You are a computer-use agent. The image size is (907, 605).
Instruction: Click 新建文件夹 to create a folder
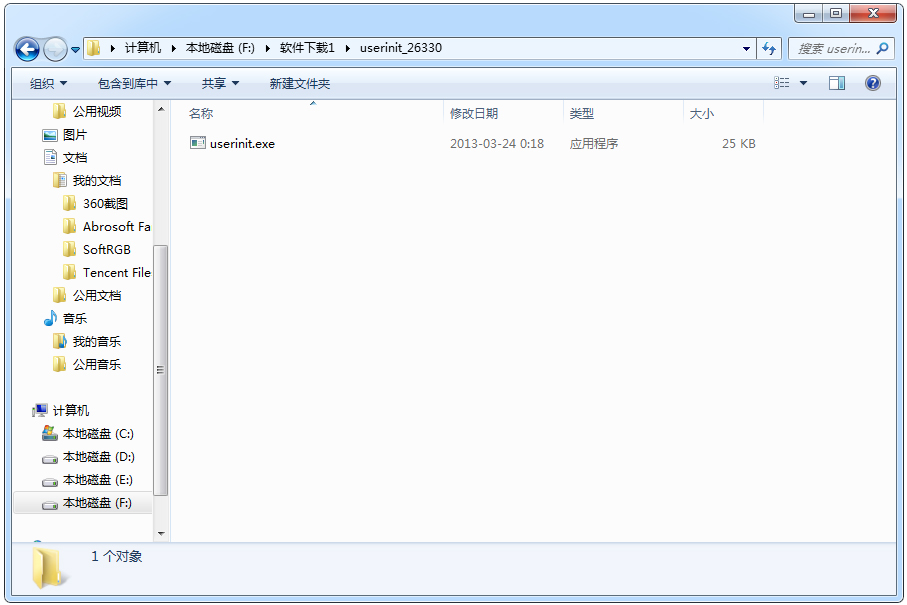(x=300, y=84)
